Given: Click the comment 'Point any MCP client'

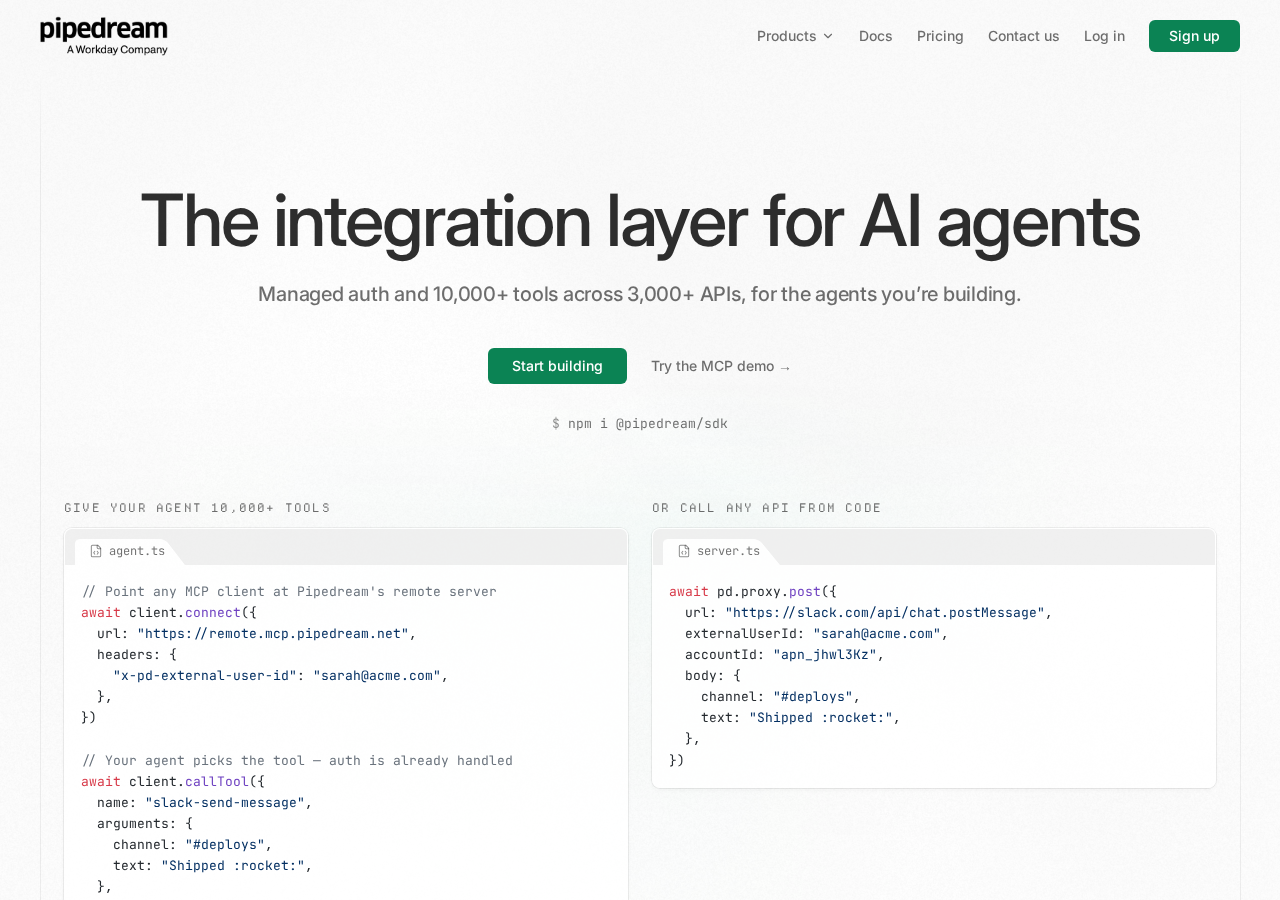Looking at the screenshot, I should [289, 592].
